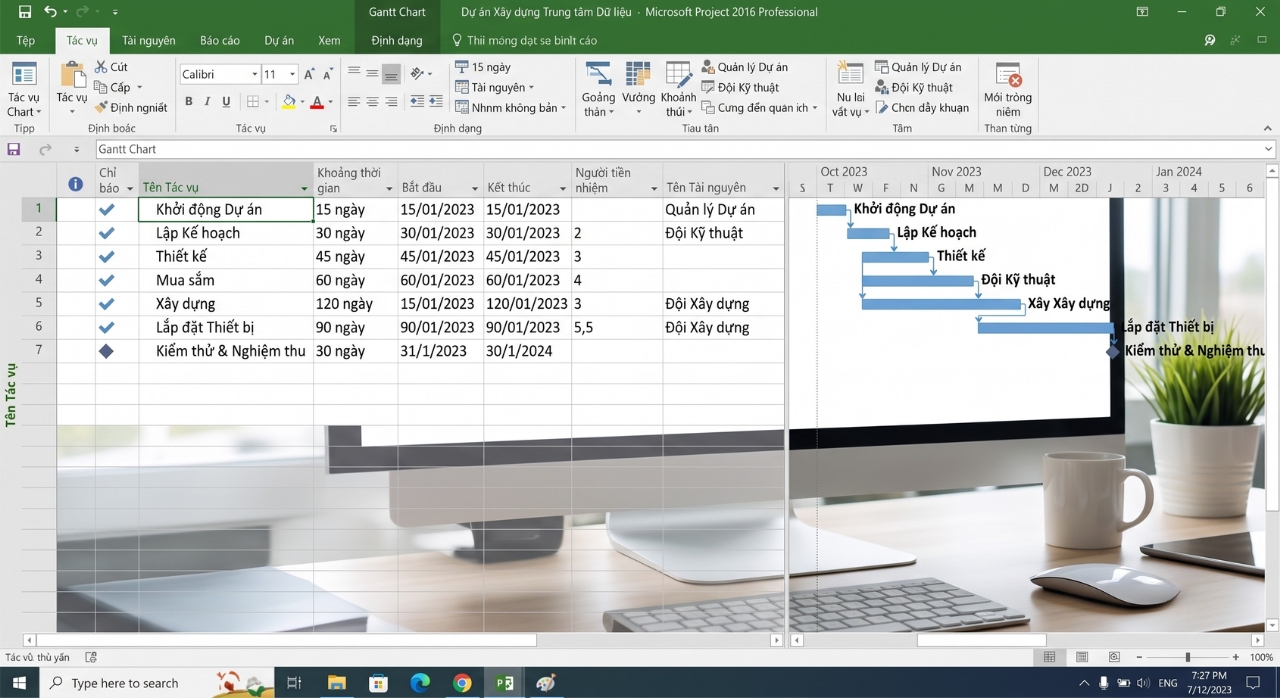Click the Gantt Chart entry bar field
Viewport: 1280px width, 698px height.
tap(685, 149)
